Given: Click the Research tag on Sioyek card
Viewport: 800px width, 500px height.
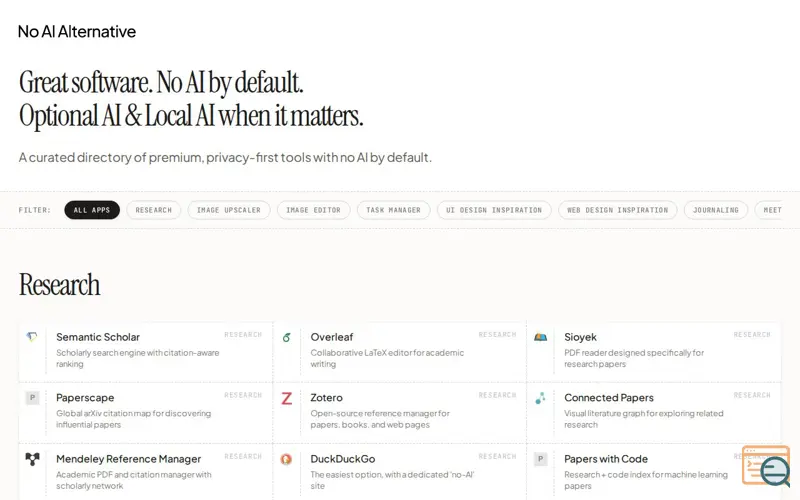Looking at the screenshot, I should [x=752, y=335].
